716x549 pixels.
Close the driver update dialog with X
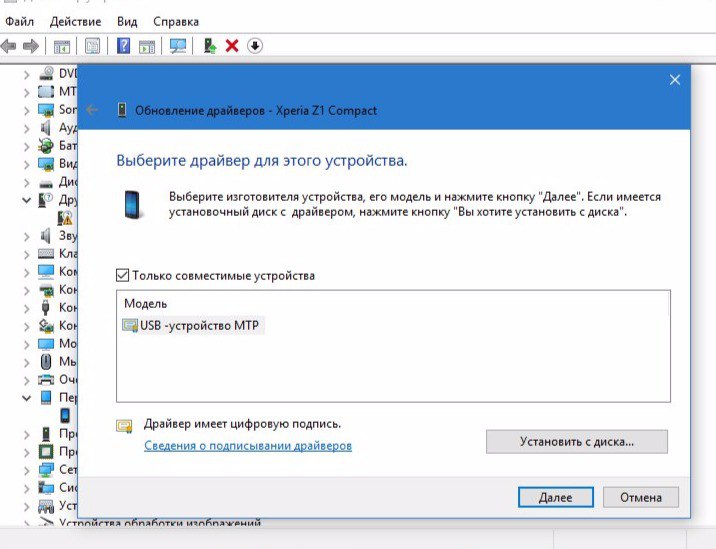675,80
